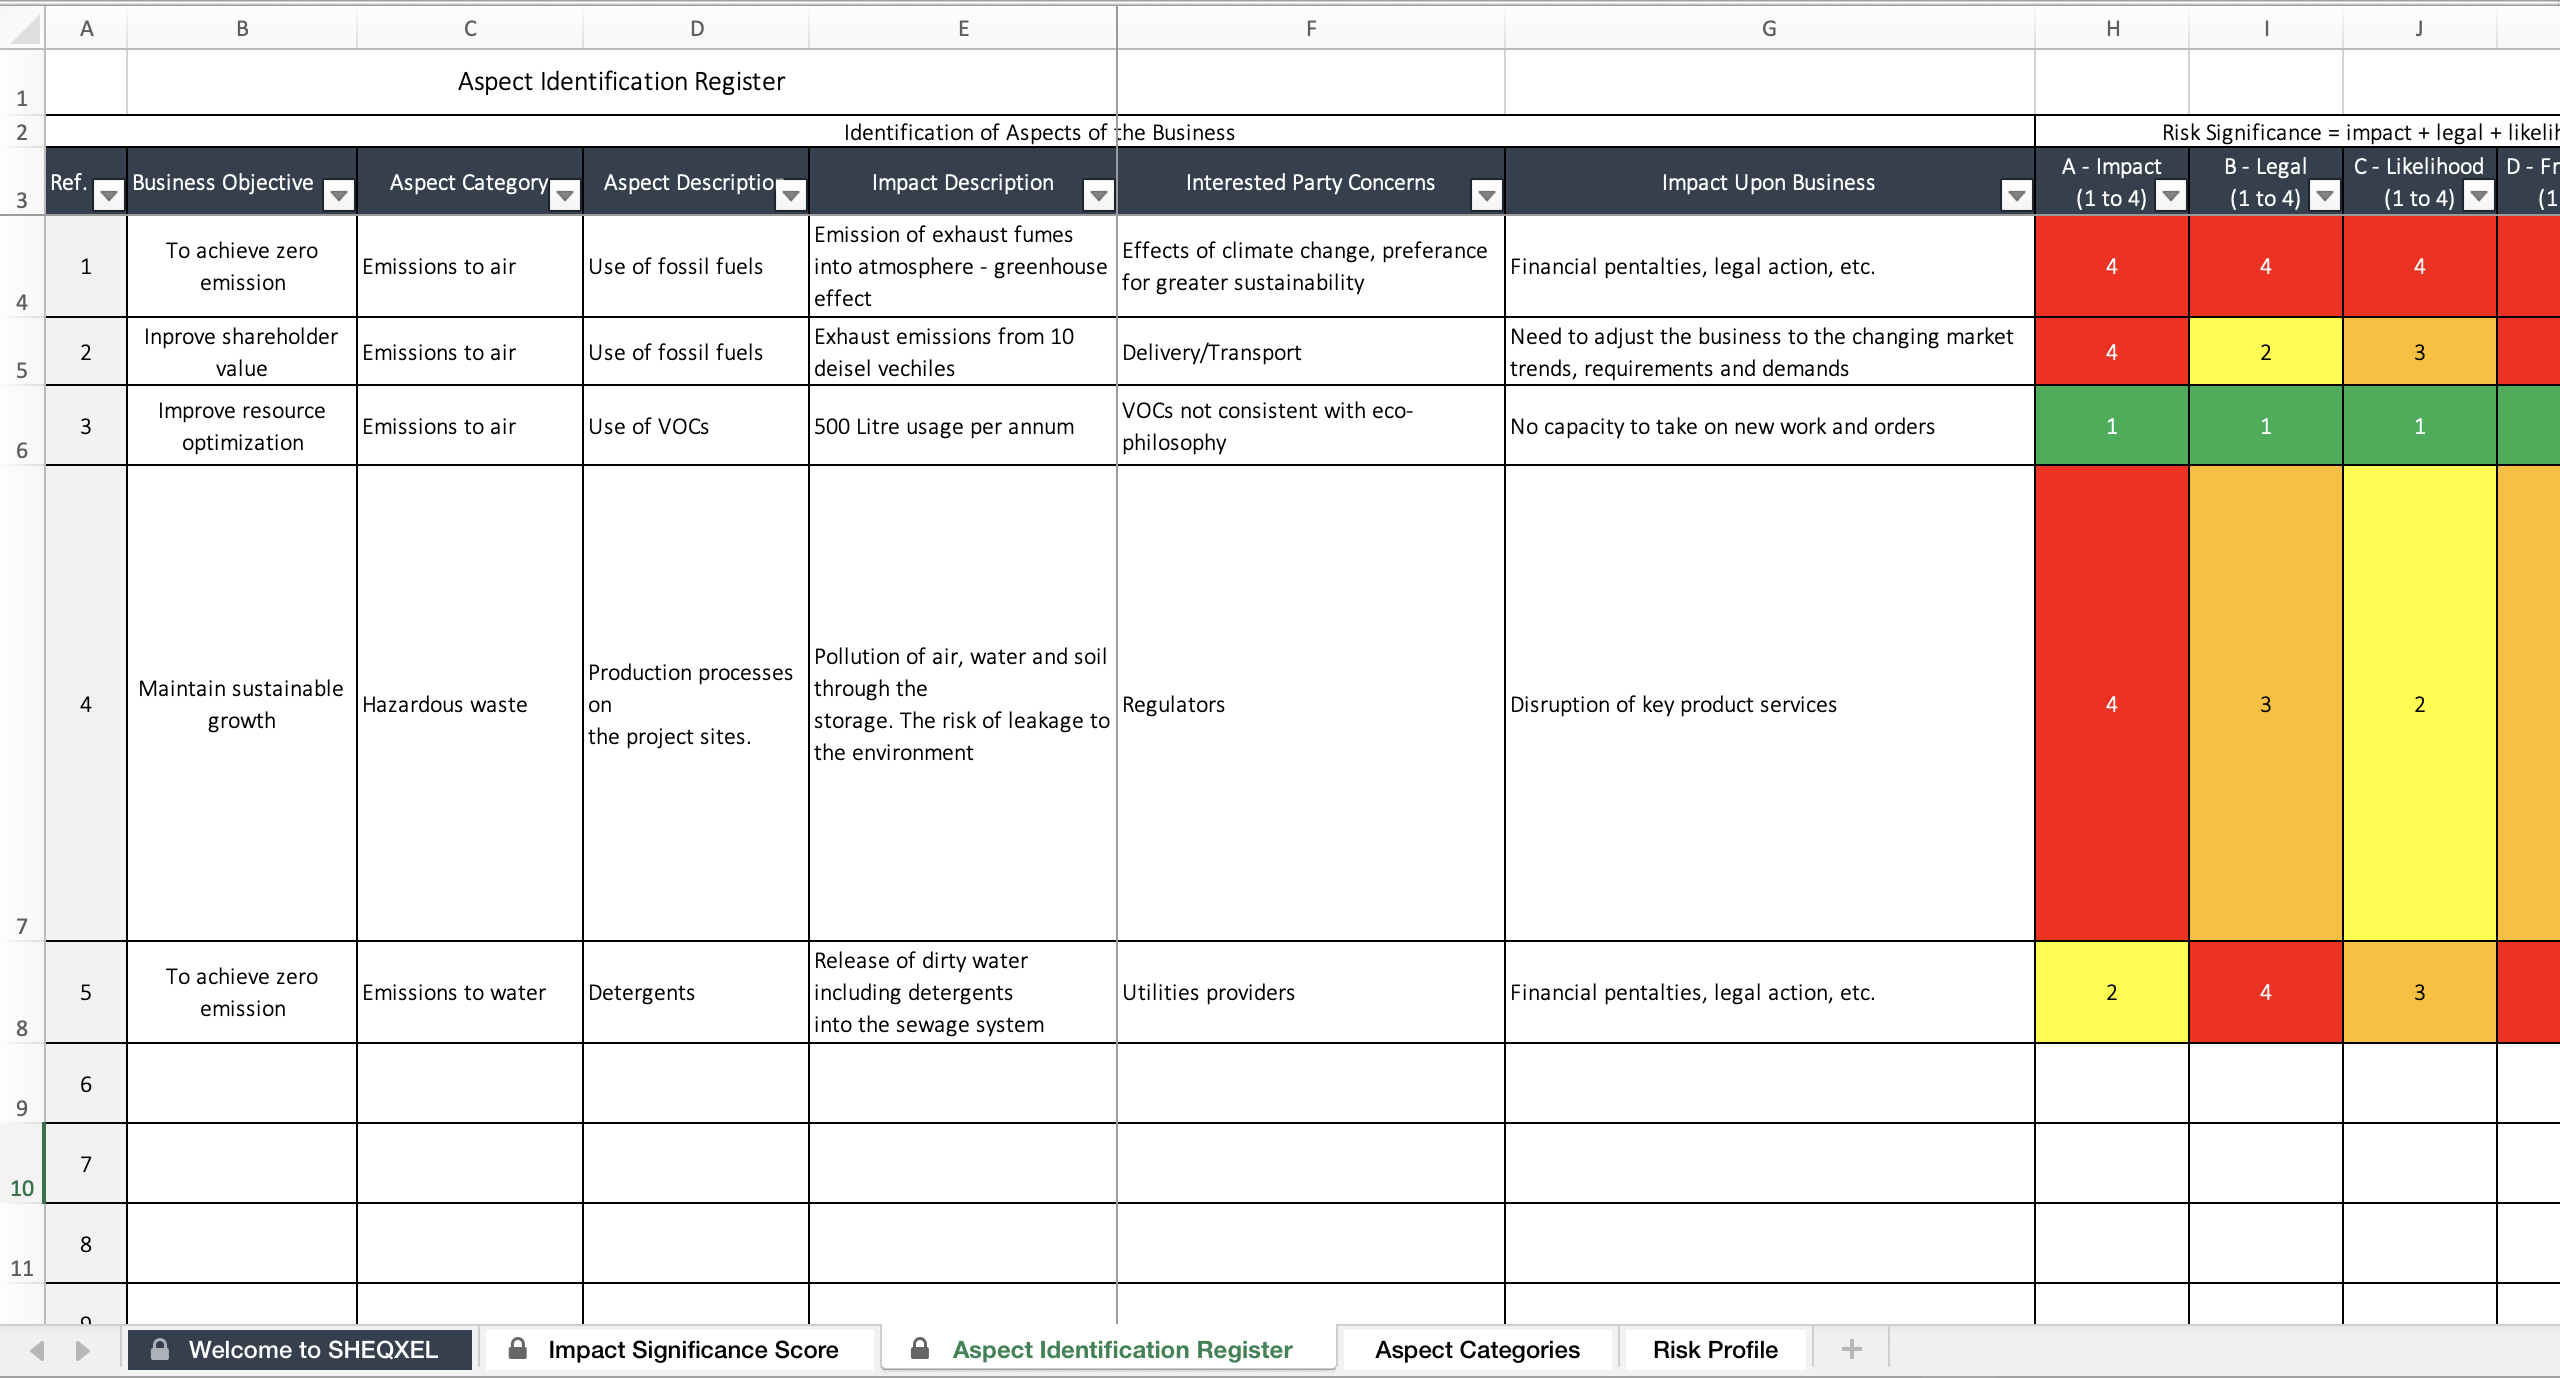Click 'Effects of climate change' concerns cell
Screen dimensions: 2560x1378
(x=1311, y=266)
